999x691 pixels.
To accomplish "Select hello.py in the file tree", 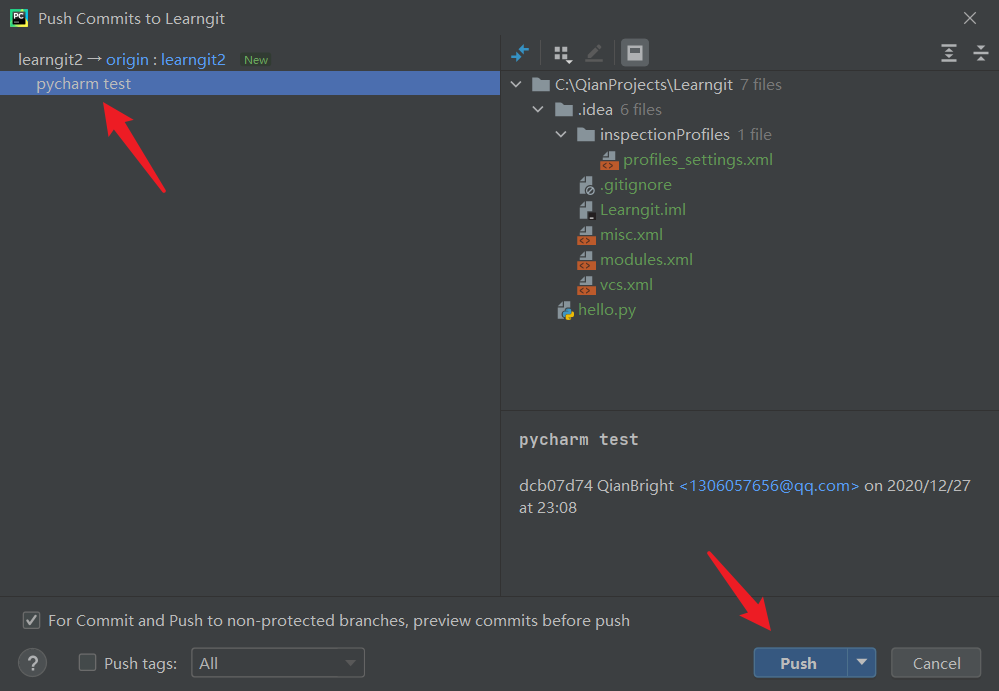I will [607, 310].
